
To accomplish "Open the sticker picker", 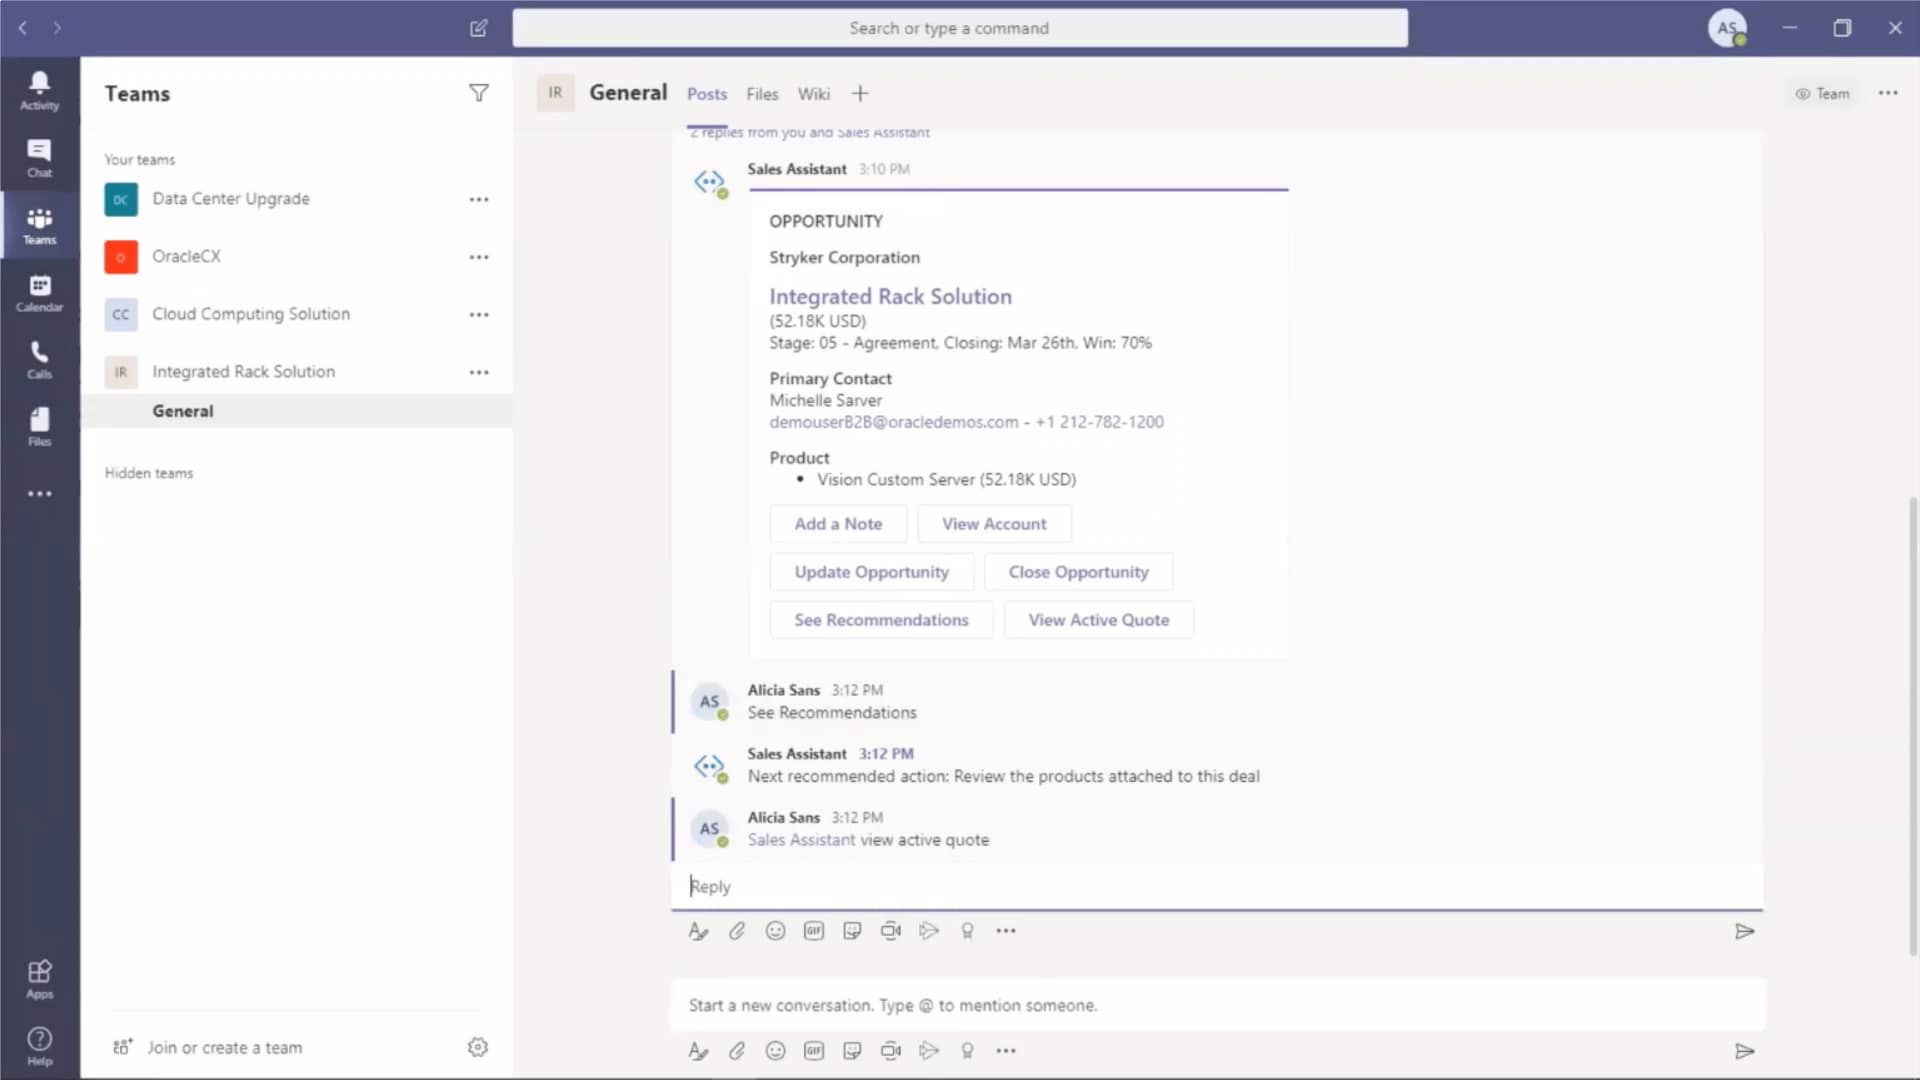I will [852, 931].
